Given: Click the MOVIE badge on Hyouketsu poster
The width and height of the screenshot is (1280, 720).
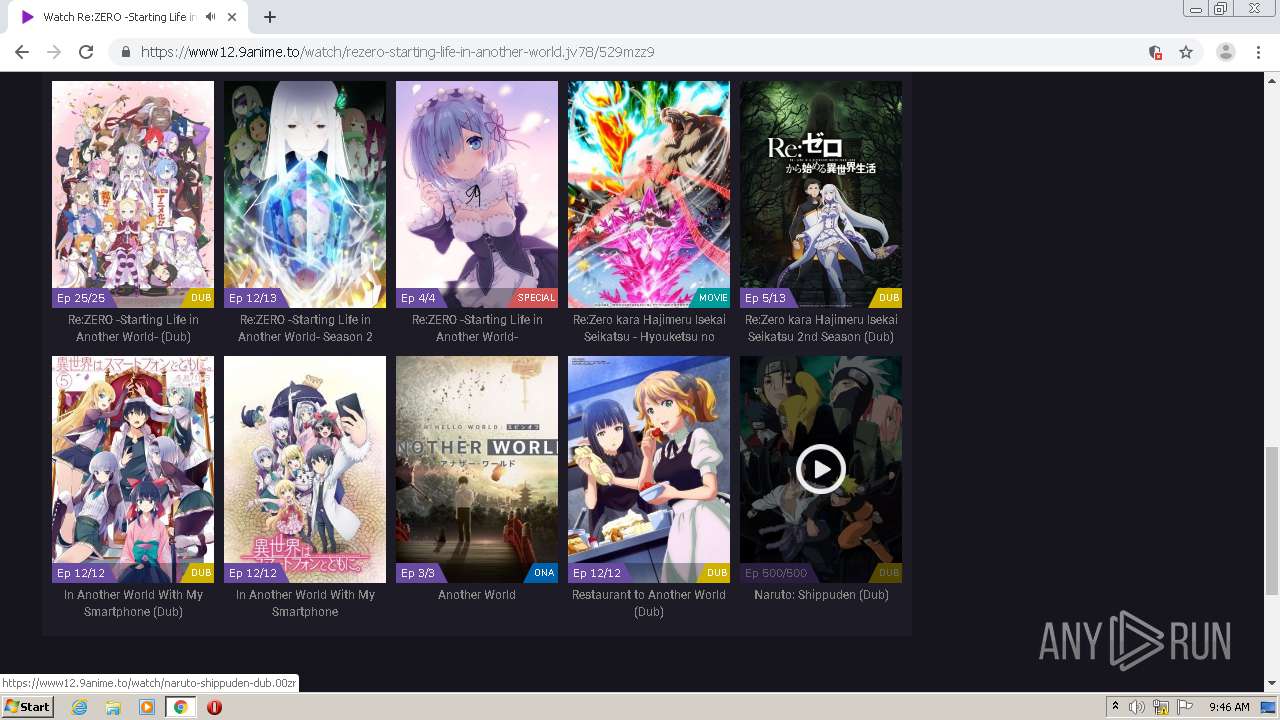Looking at the screenshot, I should click(713, 298).
